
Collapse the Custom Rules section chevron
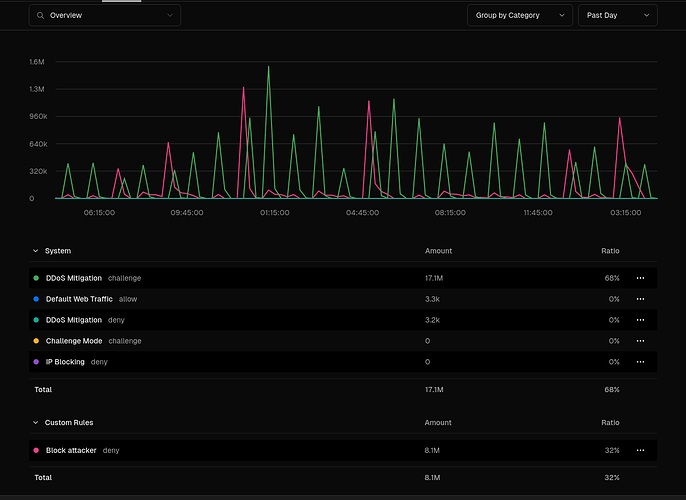tap(35, 423)
